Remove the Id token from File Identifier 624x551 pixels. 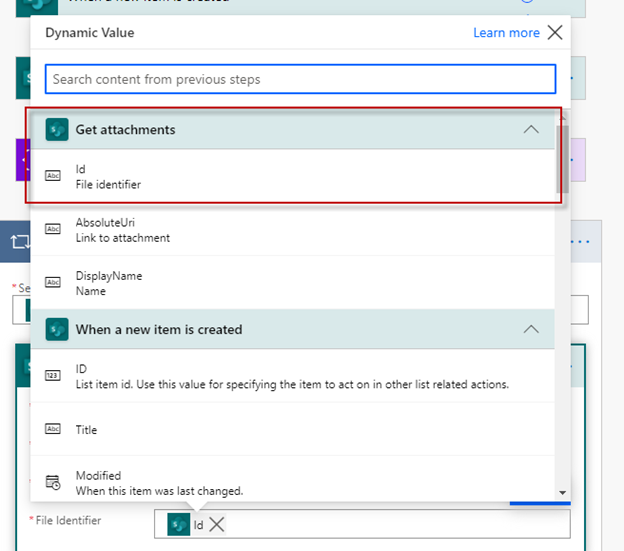click(x=216, y=524)
